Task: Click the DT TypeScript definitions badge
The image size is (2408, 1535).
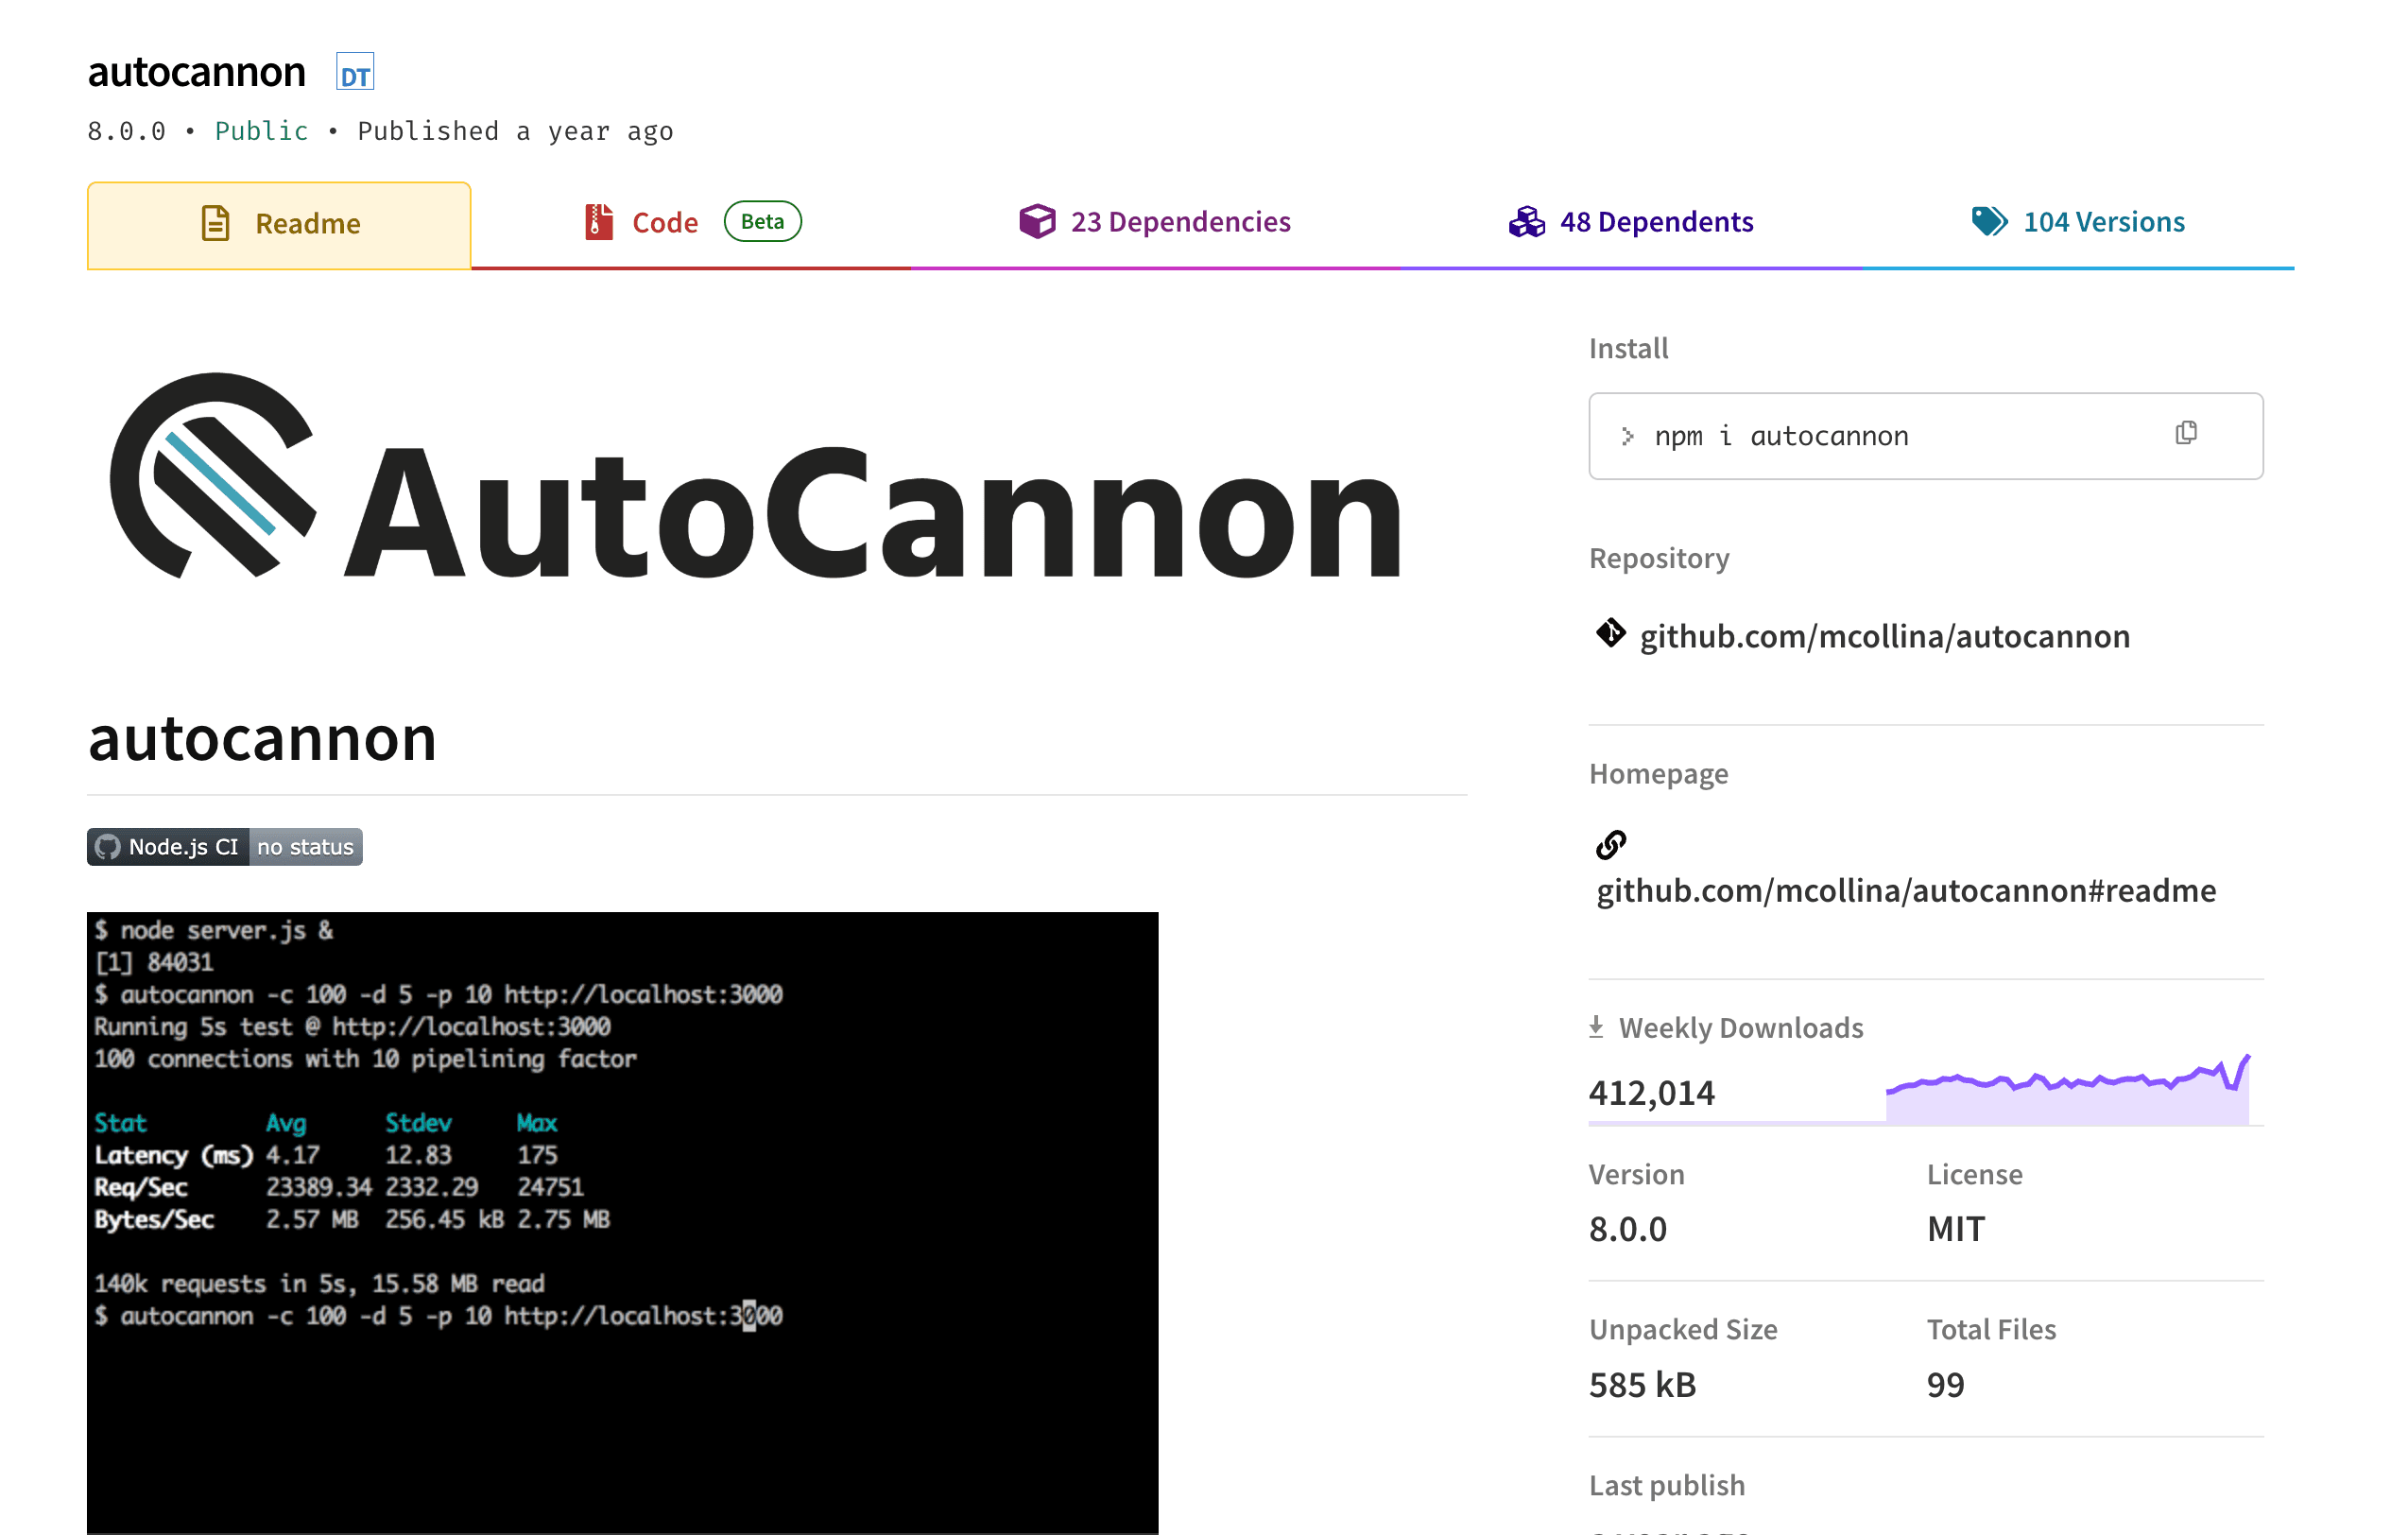Action: 355,71
